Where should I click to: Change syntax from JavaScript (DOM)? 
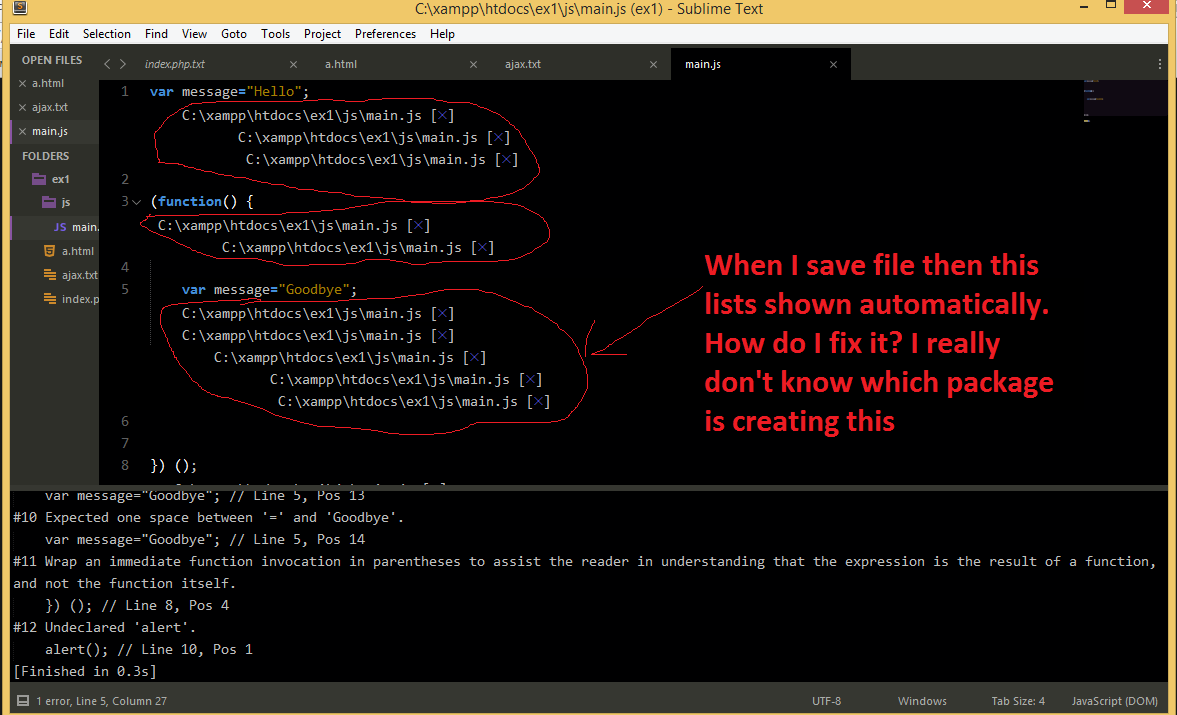point(1114,701)
